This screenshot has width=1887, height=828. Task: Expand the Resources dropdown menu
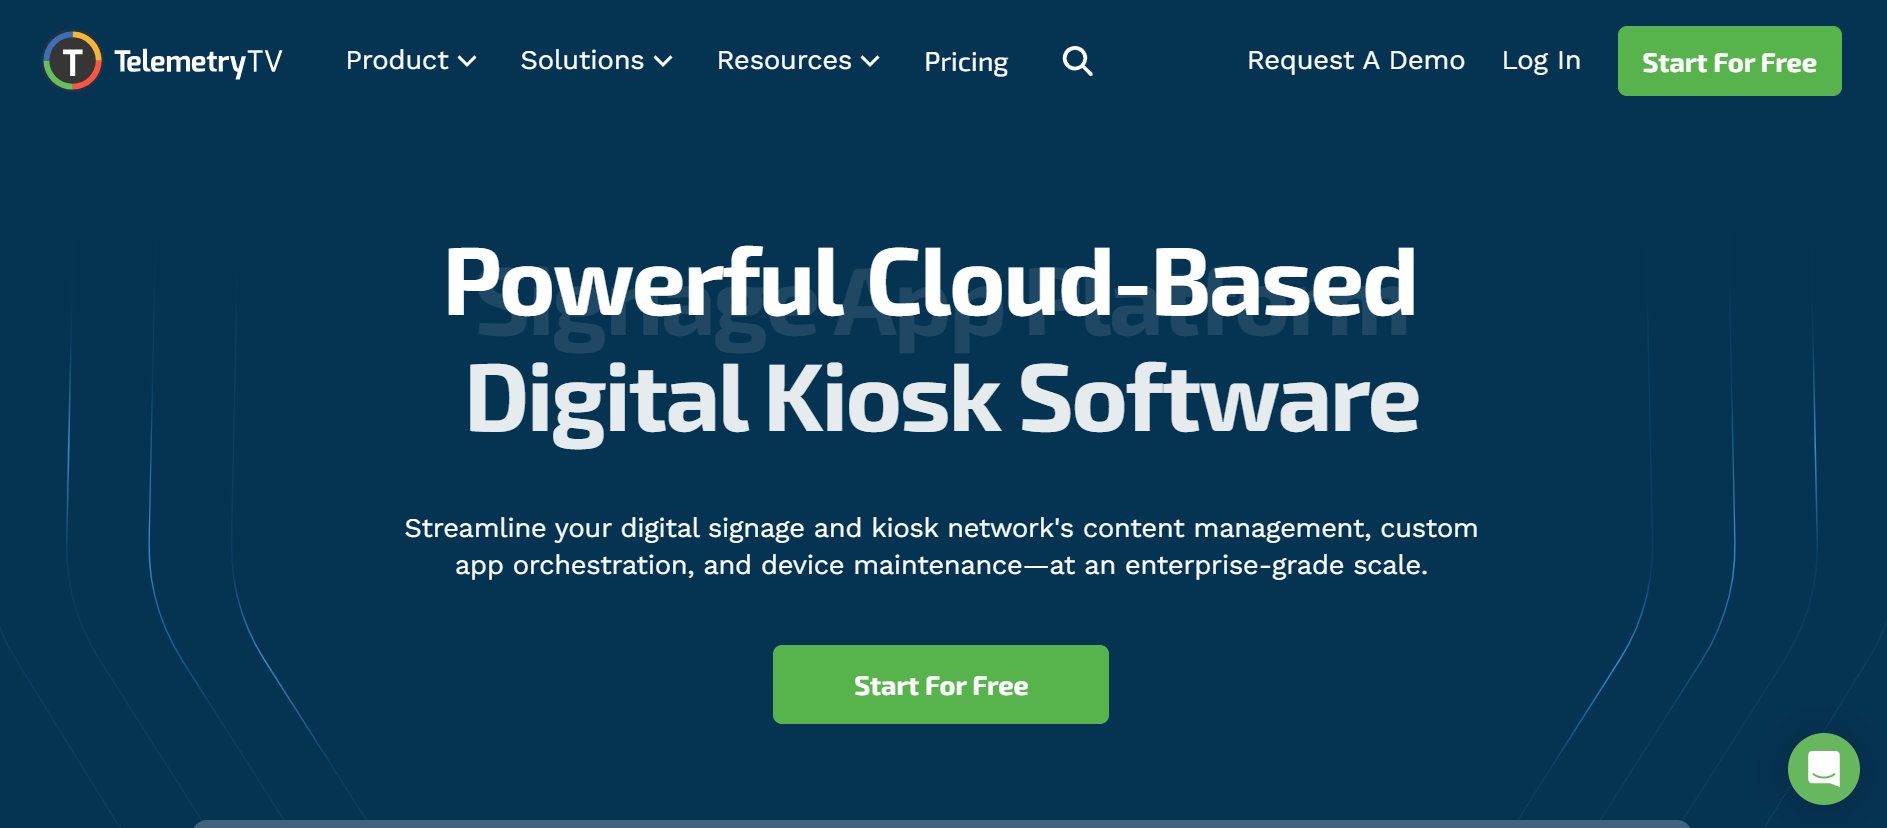coord(798,61)
